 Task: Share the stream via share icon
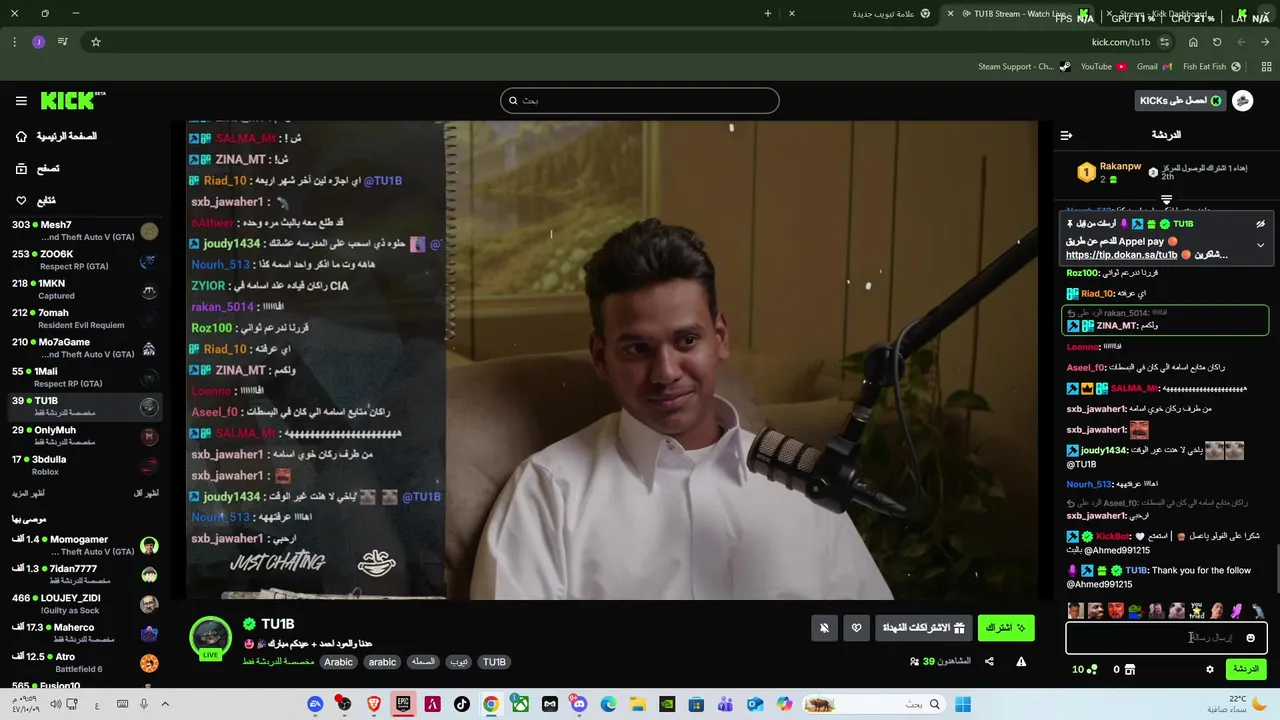(x=989, y=661)
